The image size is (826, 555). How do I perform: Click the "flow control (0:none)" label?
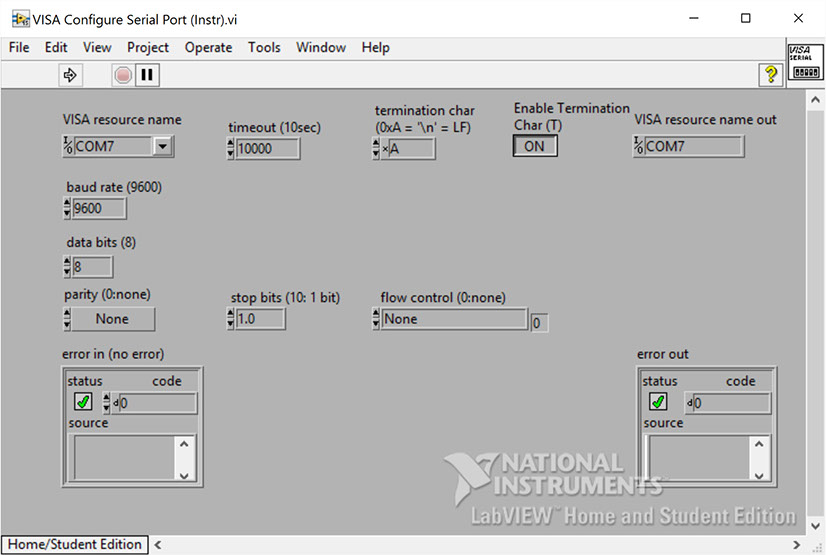click(442, 298)
